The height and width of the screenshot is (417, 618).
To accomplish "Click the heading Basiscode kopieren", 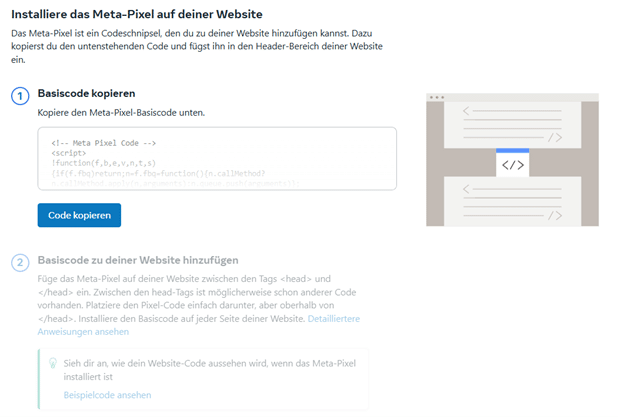I will (x=86, y=93).
